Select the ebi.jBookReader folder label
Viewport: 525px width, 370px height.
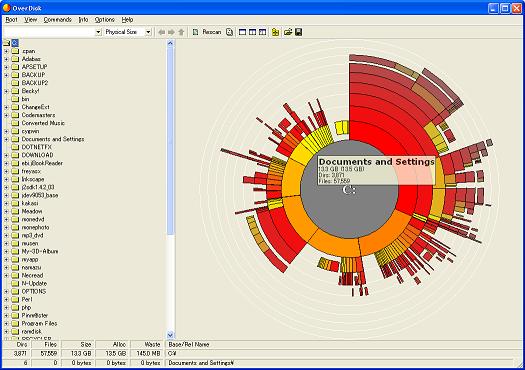42,163
